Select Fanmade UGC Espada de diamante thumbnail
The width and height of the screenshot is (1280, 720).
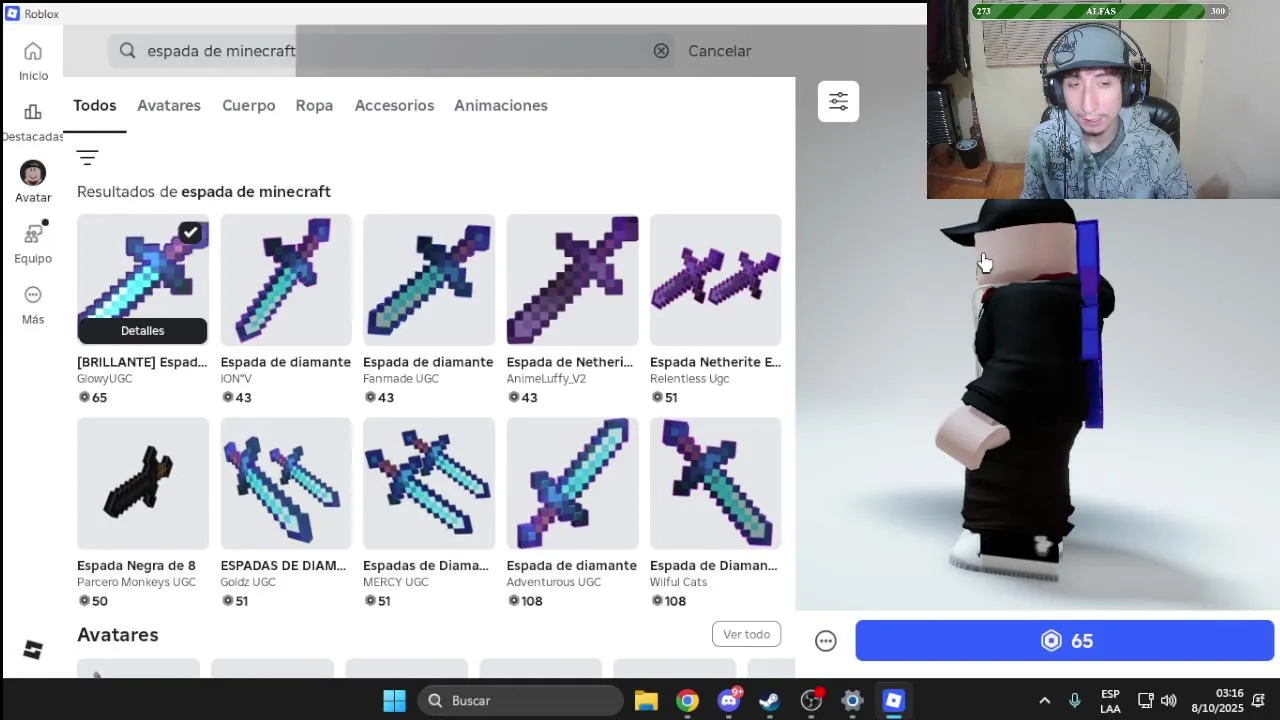tap(429, 280)
